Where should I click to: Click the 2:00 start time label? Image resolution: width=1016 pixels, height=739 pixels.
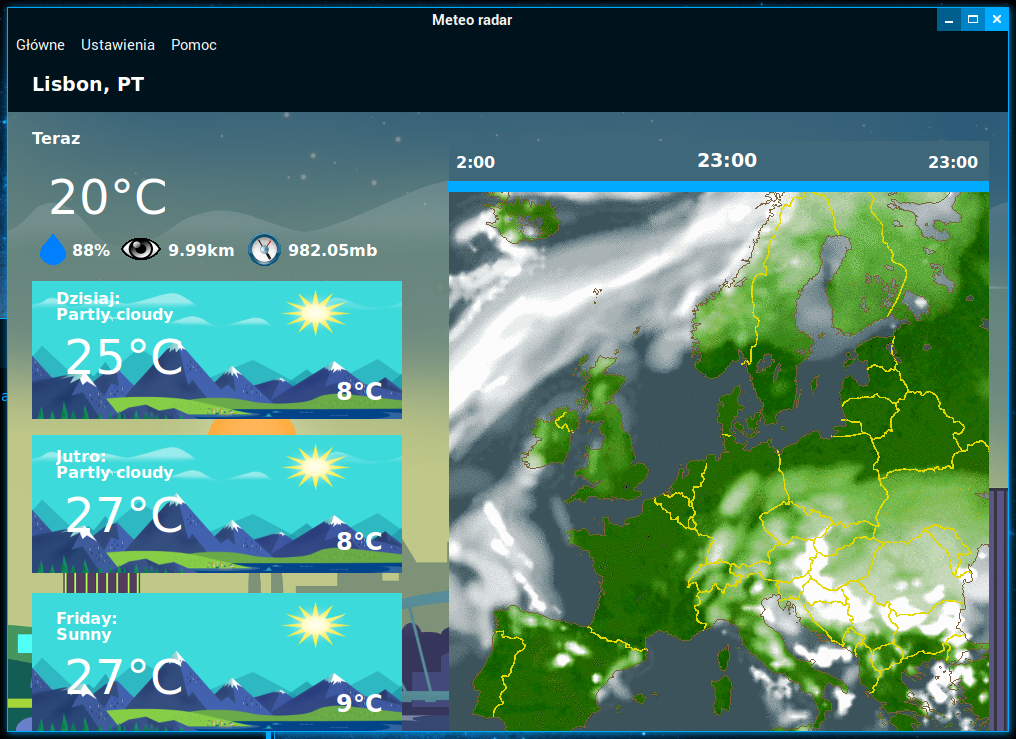tap(476, 162)
